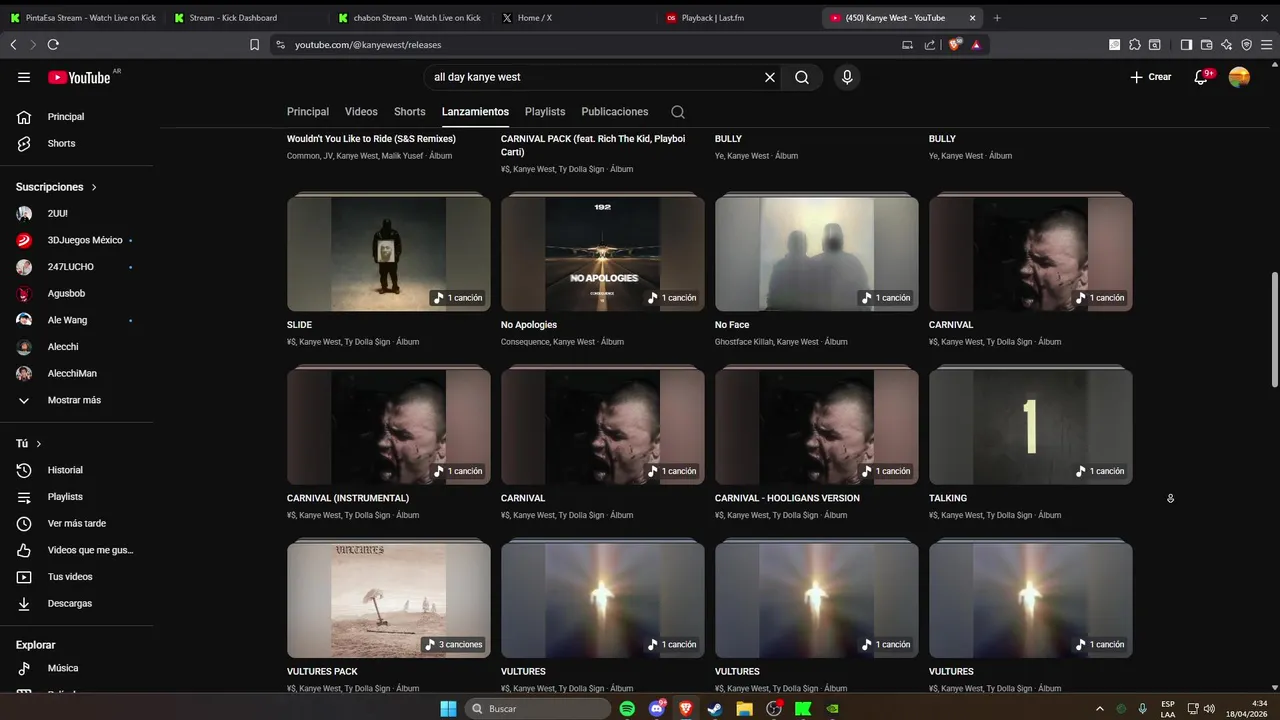
Task: Clear the search box text with X
Action: [770, 77]
